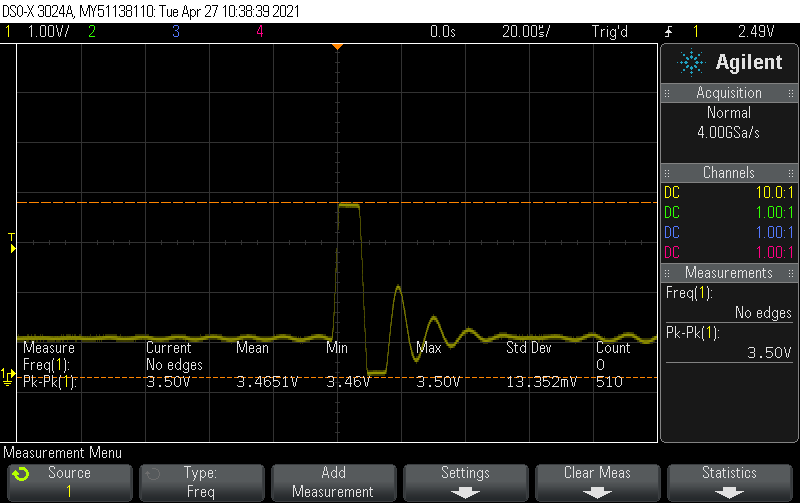Screen dimensions: 800x503
Task: Click the Agilent logo starburst icon
Action: pyautogui.click(x=691, y=62)
